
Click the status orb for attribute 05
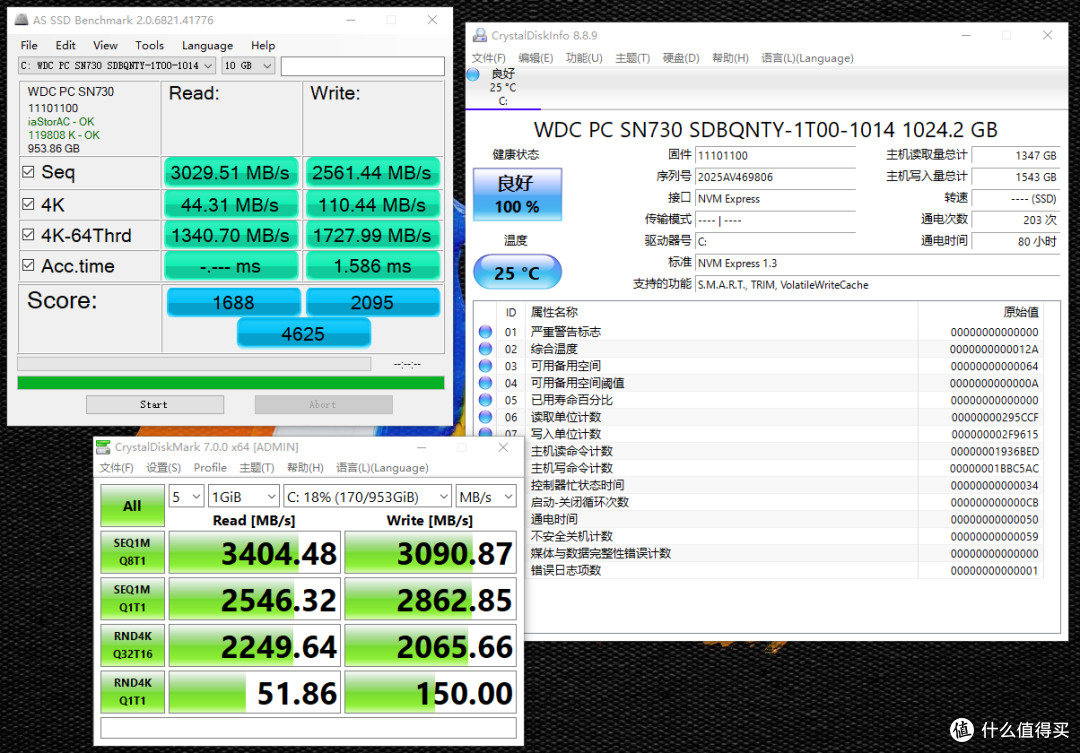(x=486, y=400)
